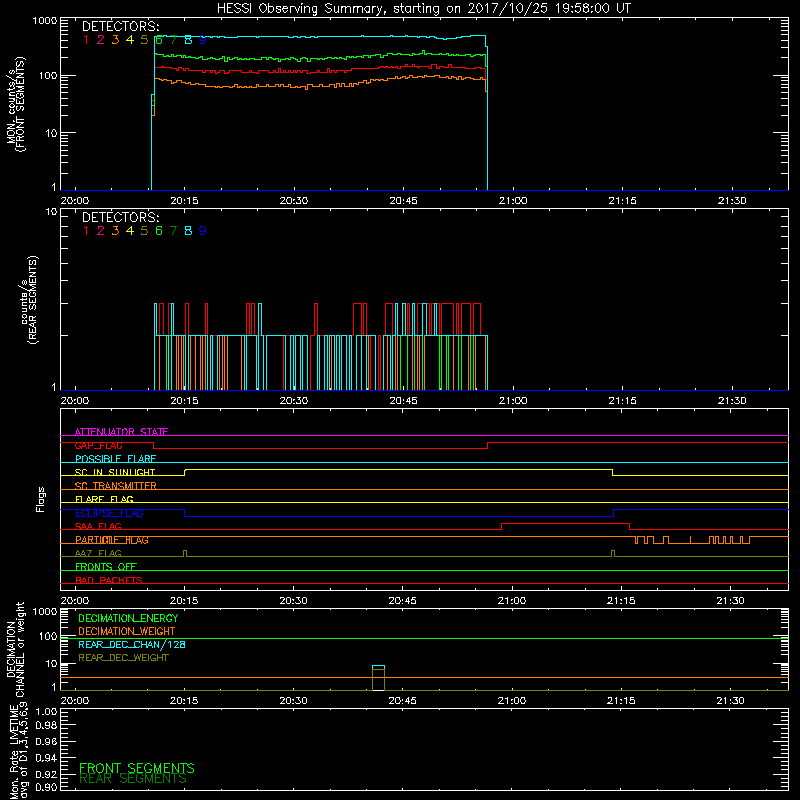Click the 'DECIMATION CHANNEL or weight' axis label
The height and width of the screenshot is (800, 800).
click(x=16, y=649)
